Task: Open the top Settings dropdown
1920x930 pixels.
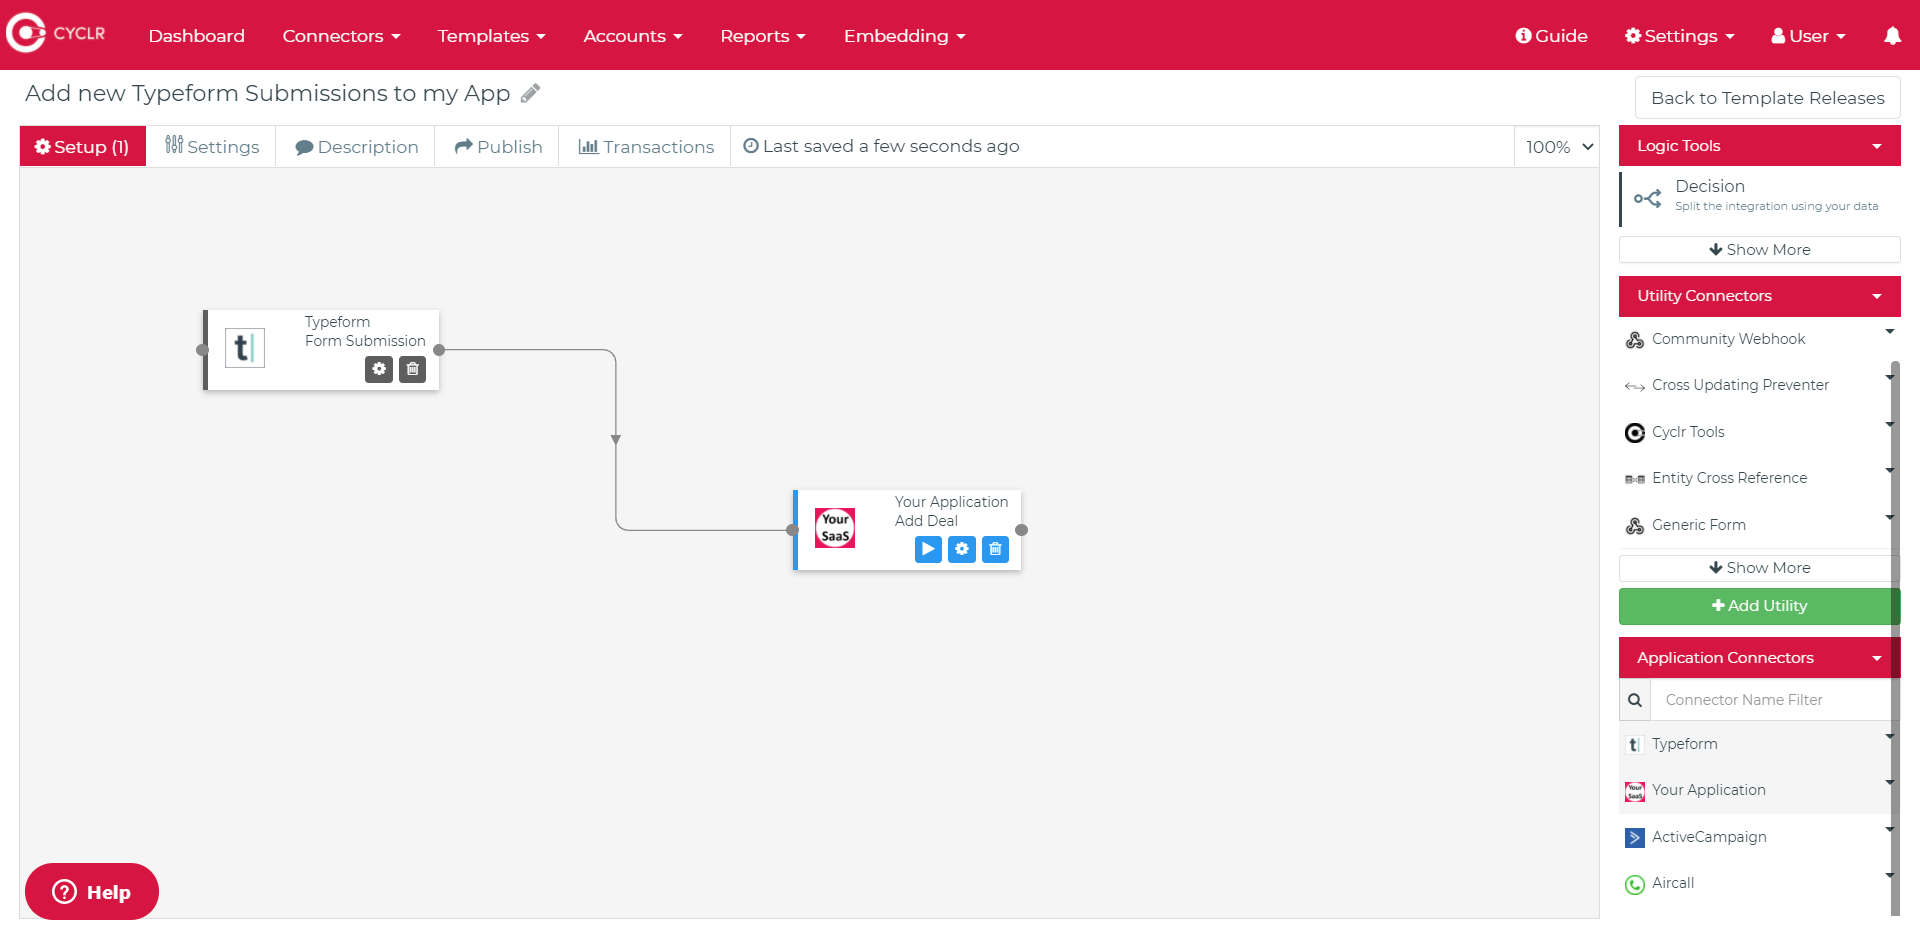Action: [1680, 36]
